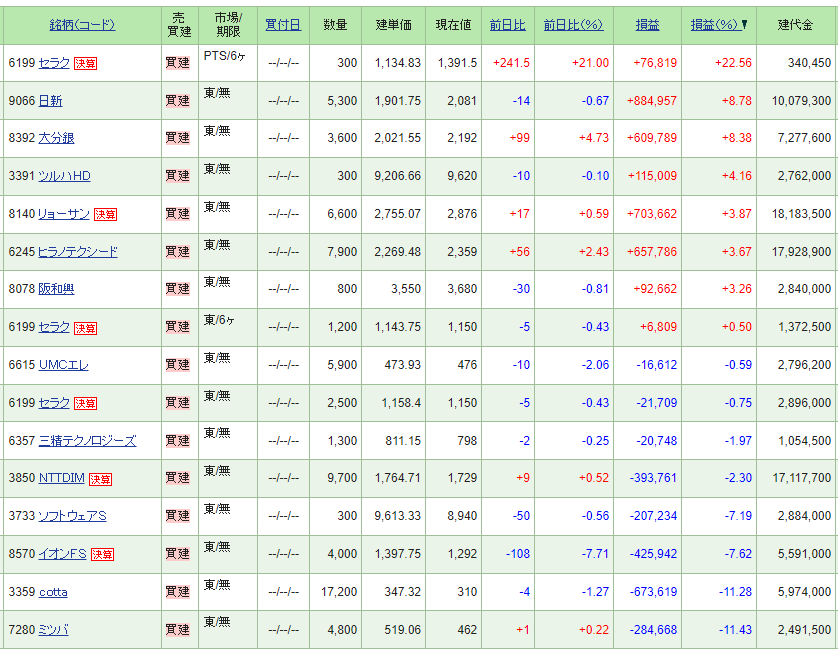The width and height of the screenshot is (838, 653).
Task: Select 損益(%) value -11.43
Action: 735,629
